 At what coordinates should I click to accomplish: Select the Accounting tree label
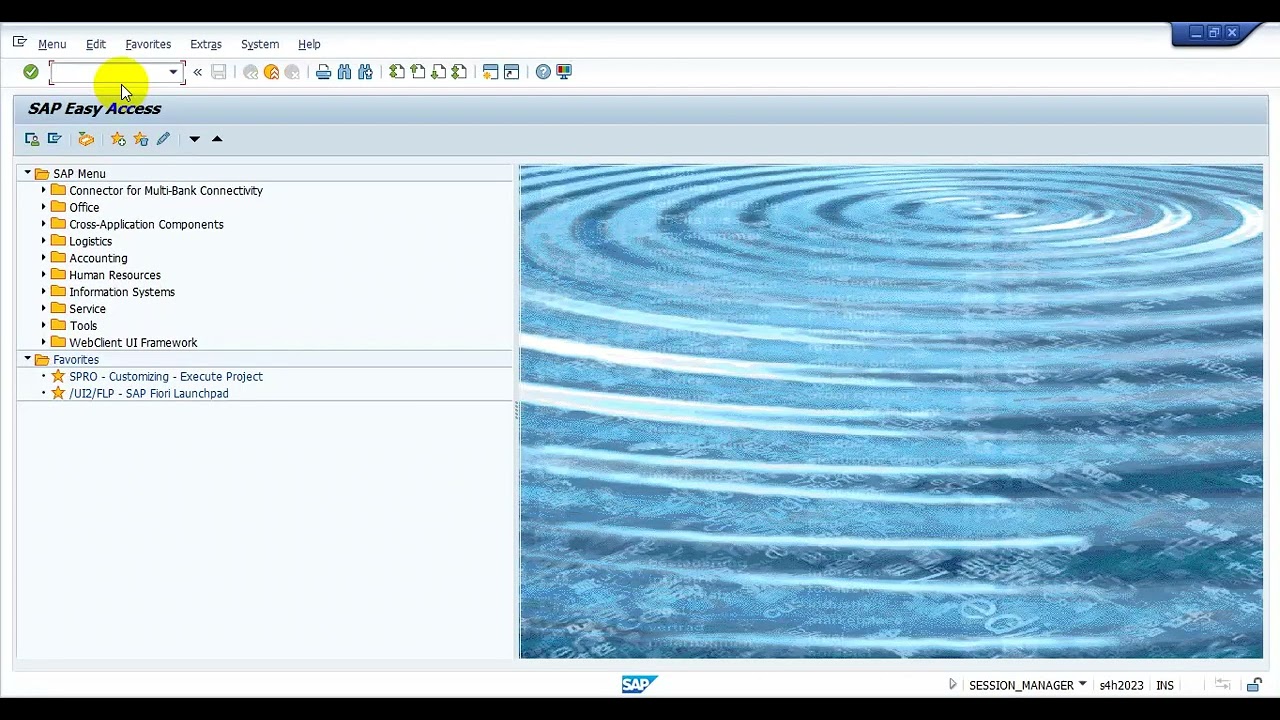coord(98,259)
